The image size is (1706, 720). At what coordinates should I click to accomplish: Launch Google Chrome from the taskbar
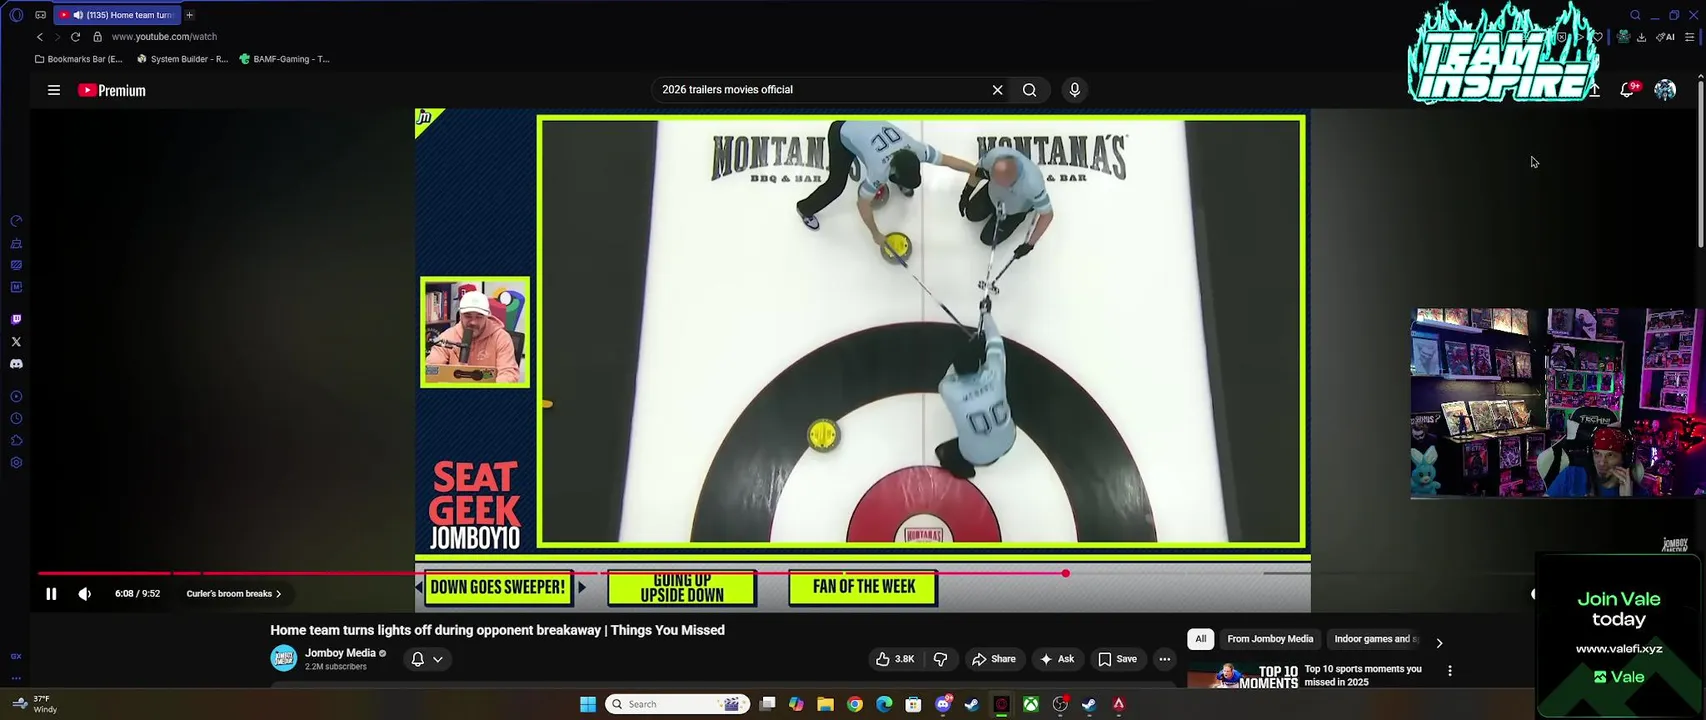(855, 704)
